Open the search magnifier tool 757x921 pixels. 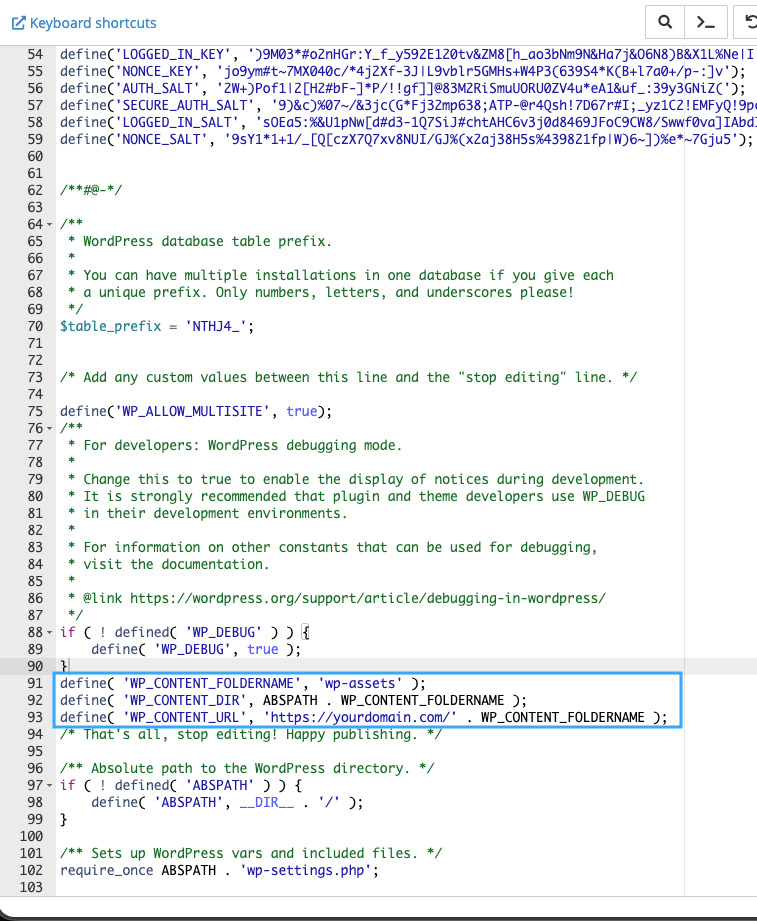click(664, 21)
